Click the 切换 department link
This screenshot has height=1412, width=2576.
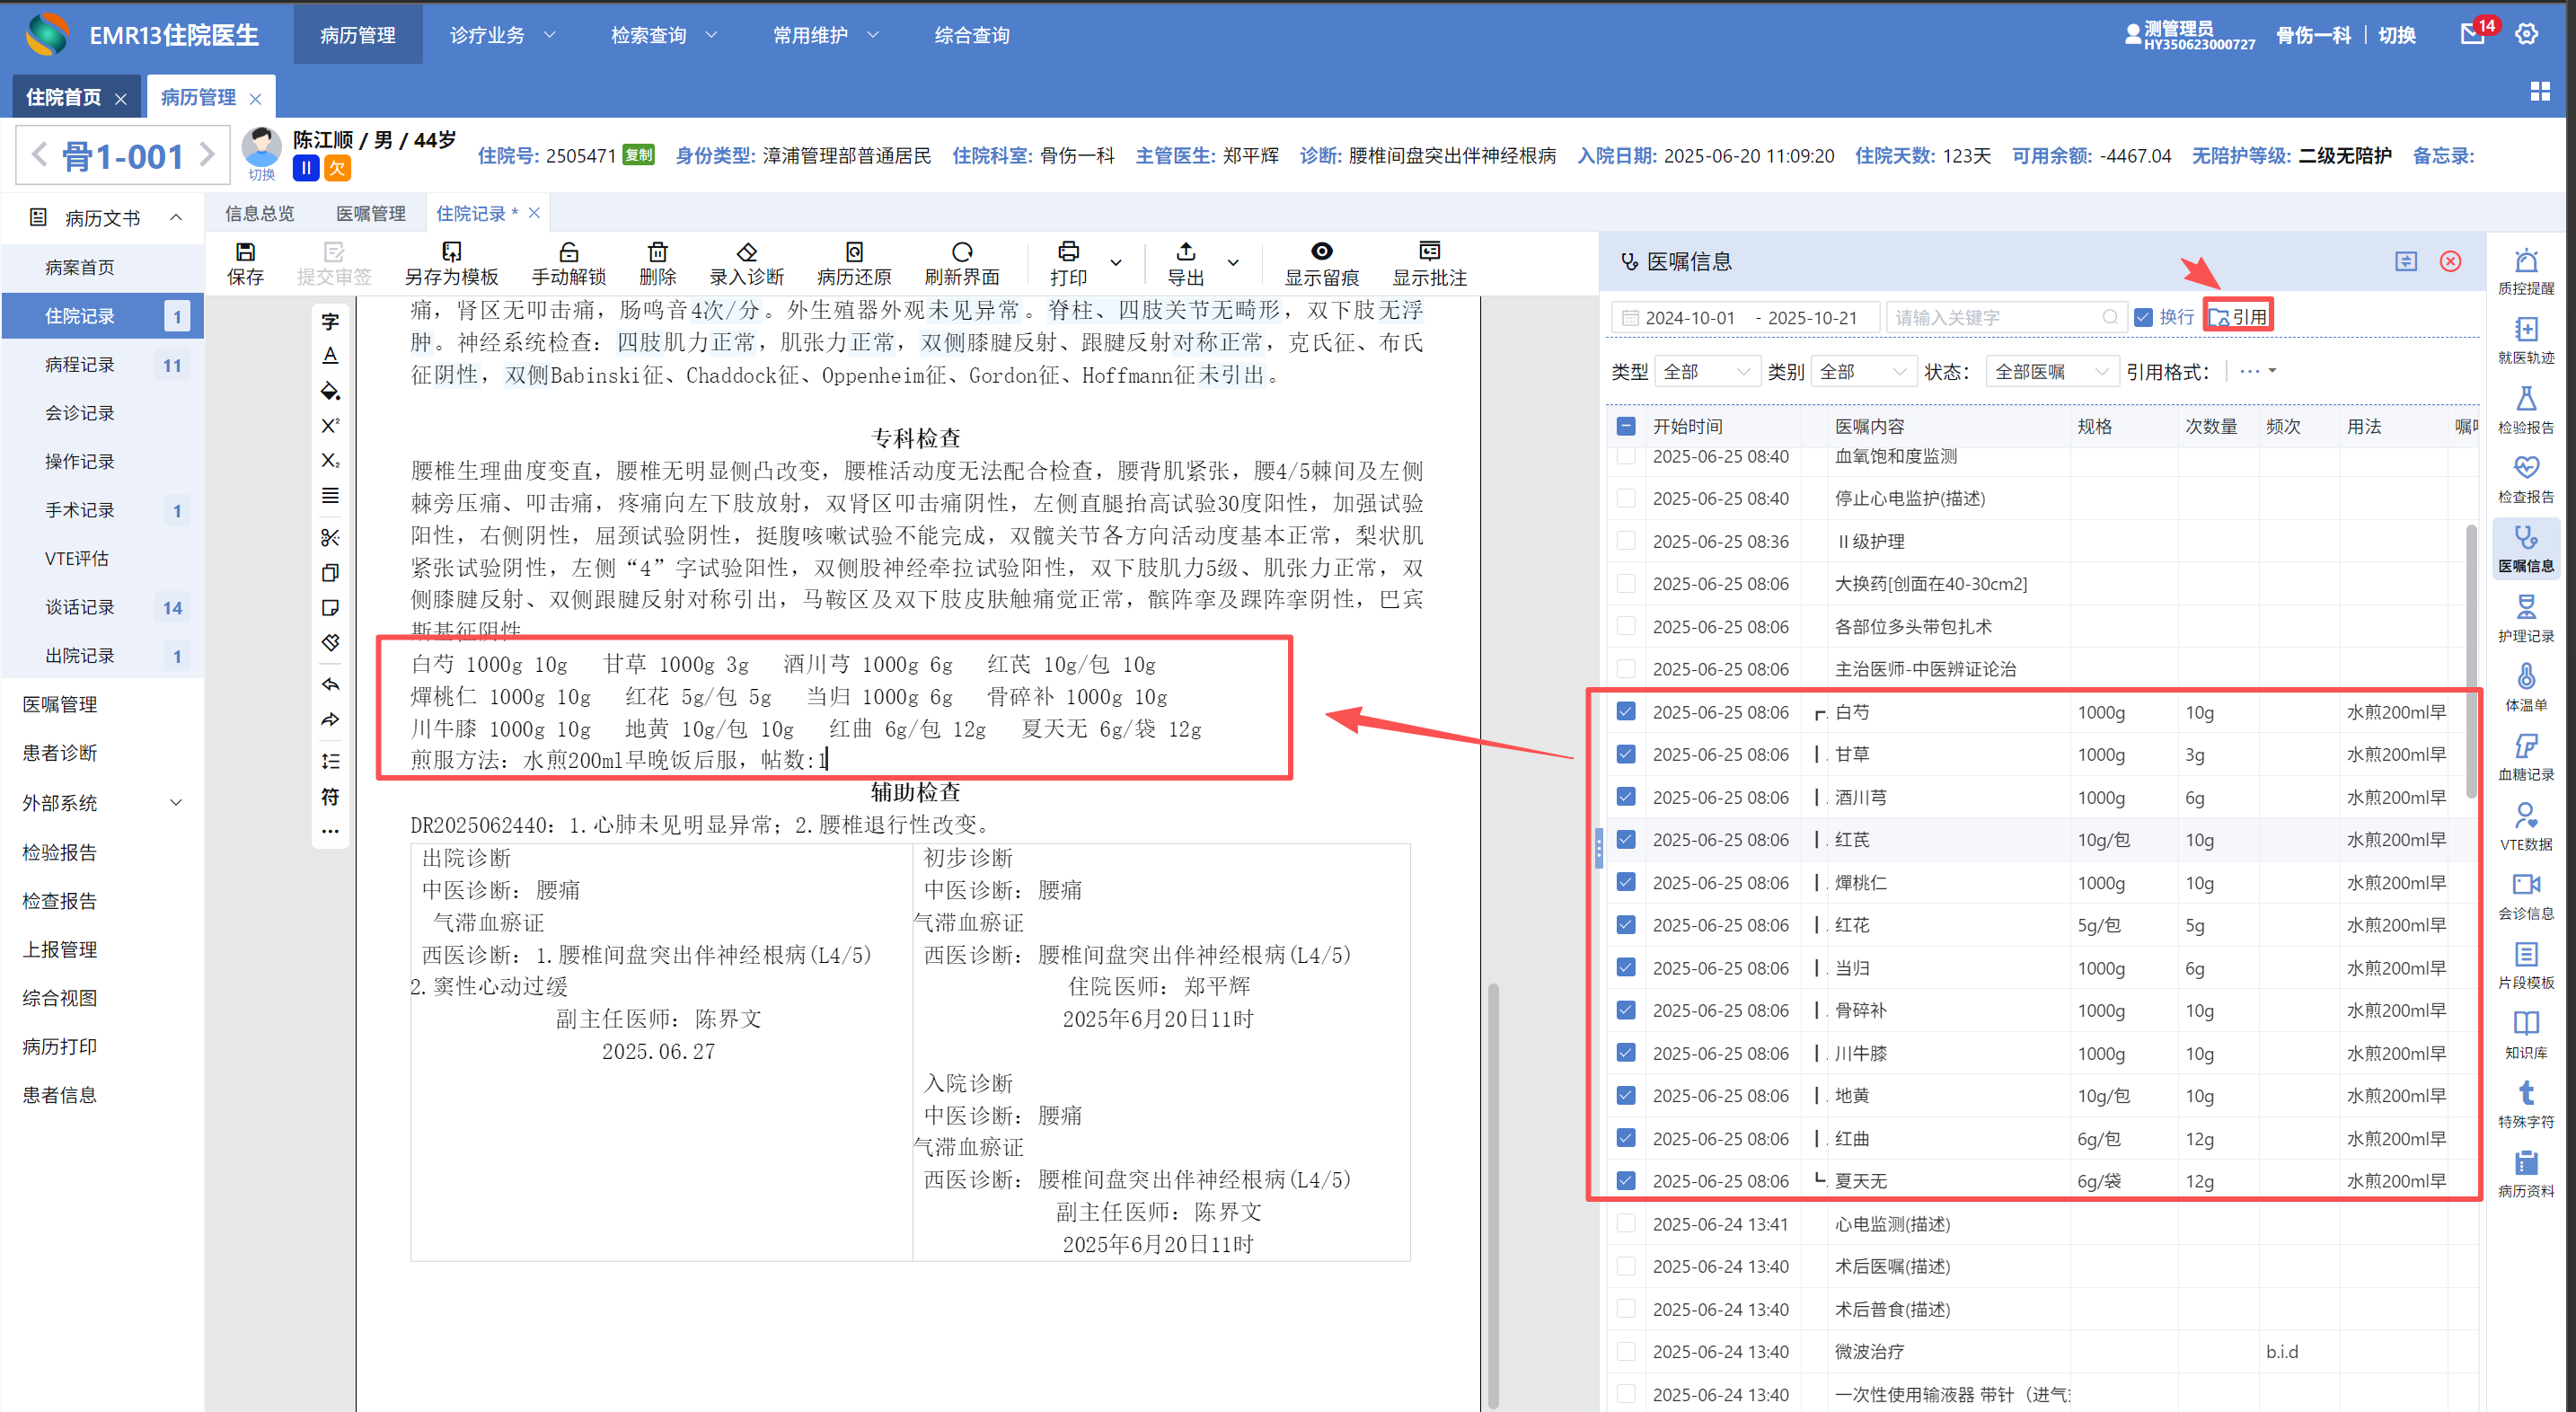click(2396, 35)
